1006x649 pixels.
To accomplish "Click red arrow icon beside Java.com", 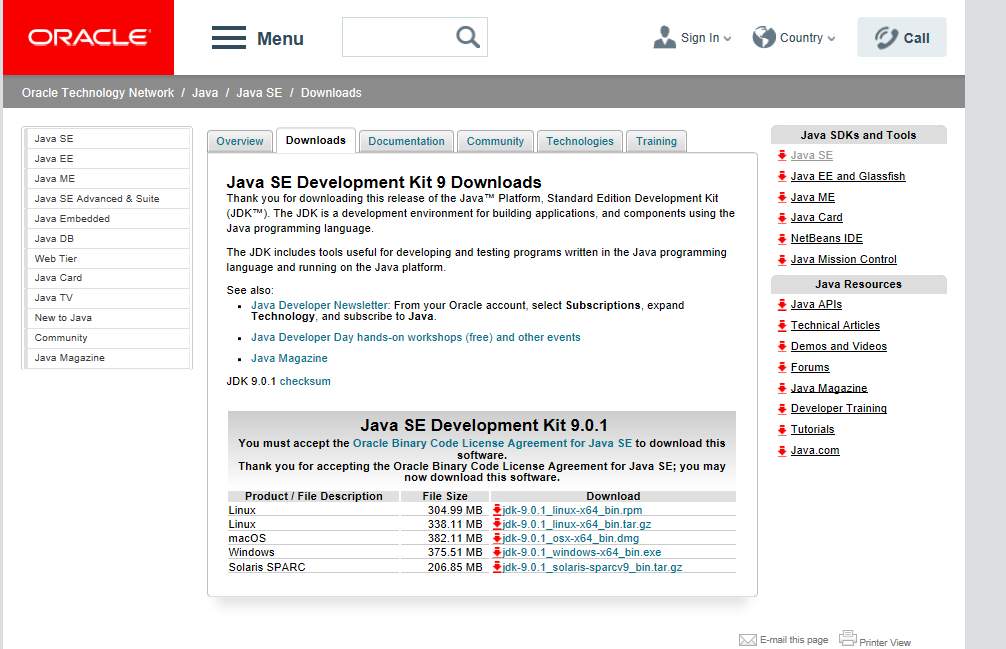I will pyautogui.click(x=781, y=451).
